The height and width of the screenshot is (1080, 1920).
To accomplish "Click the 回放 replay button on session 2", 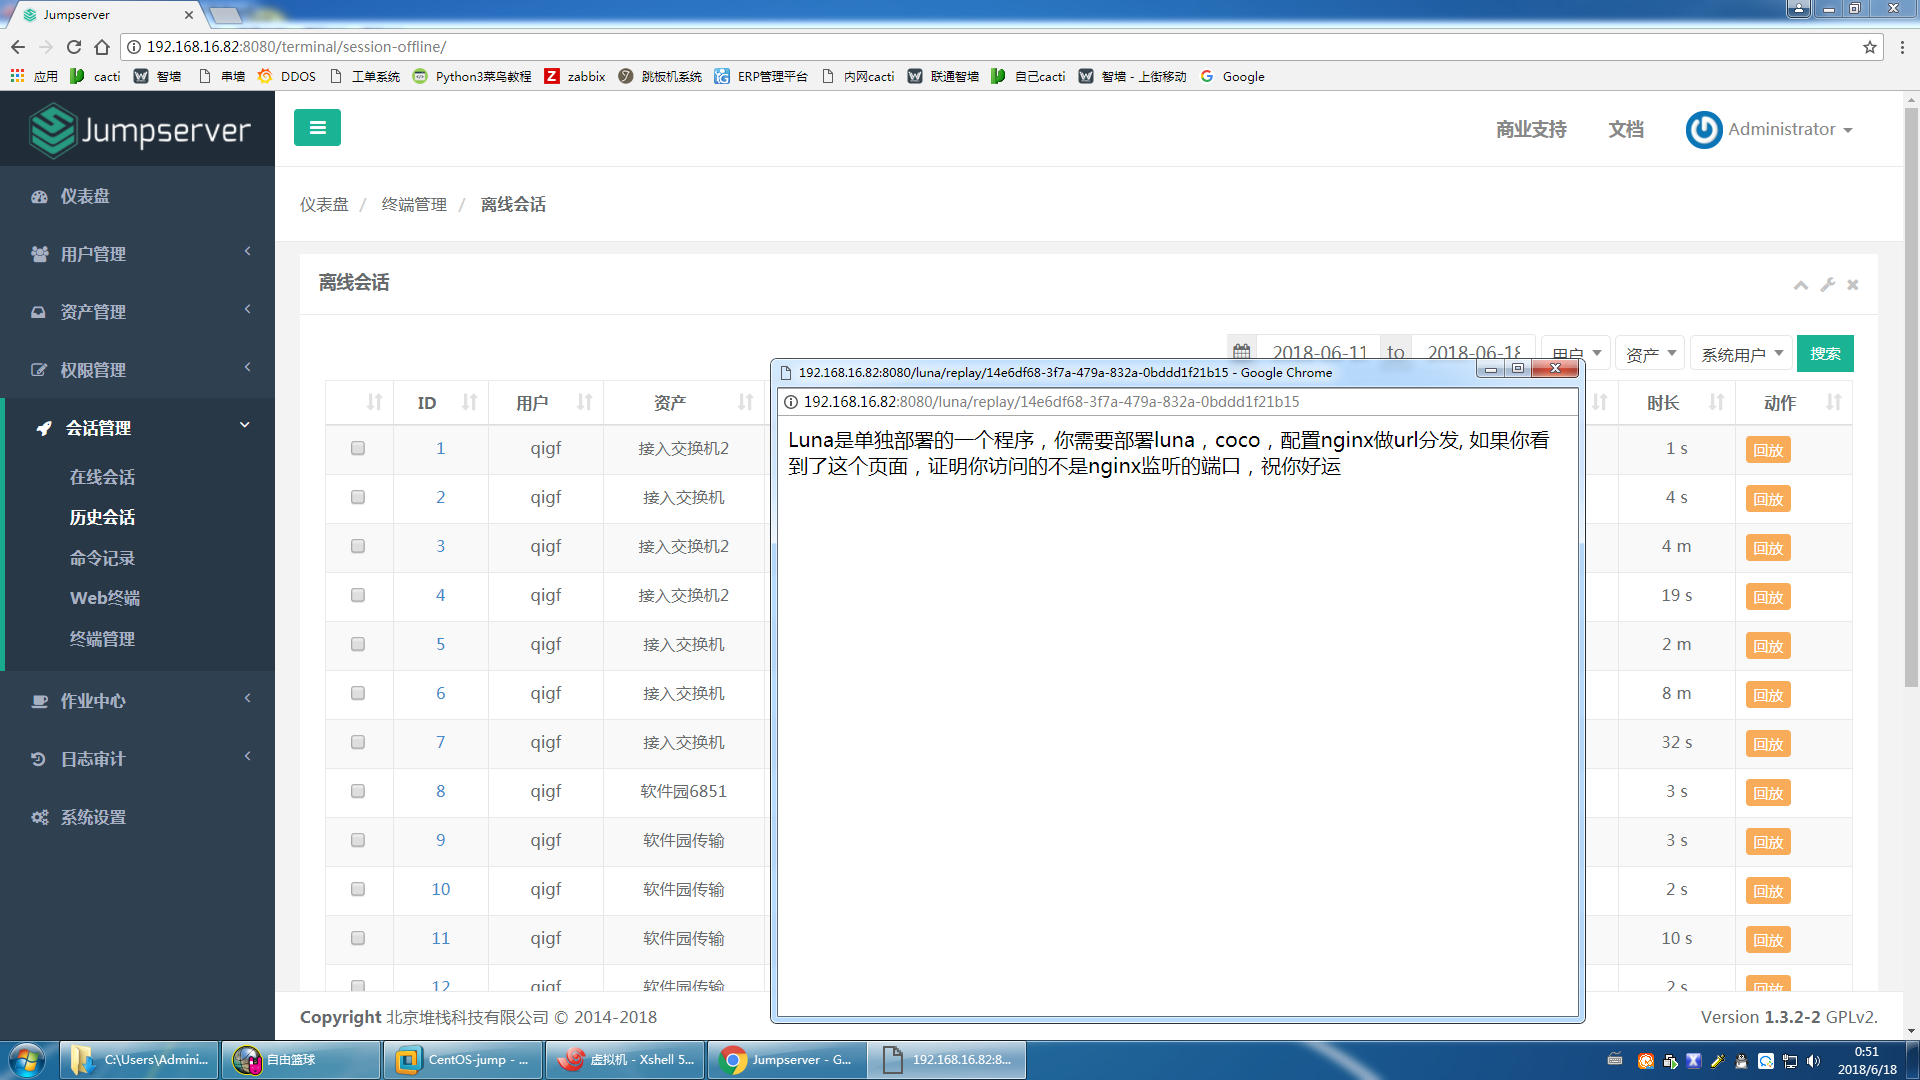I will pyautogui.click(x=1767, y=498).
